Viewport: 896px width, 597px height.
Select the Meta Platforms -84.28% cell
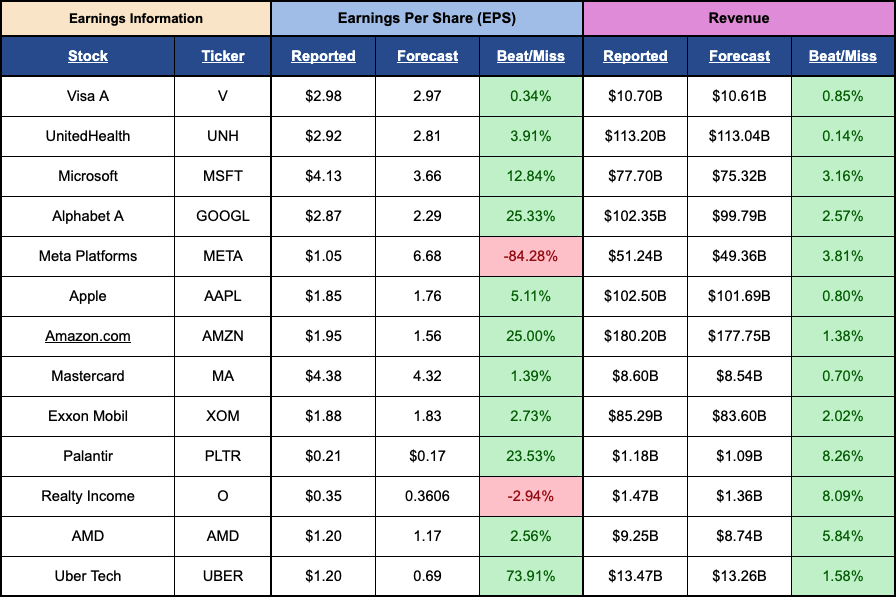(530, 256)
